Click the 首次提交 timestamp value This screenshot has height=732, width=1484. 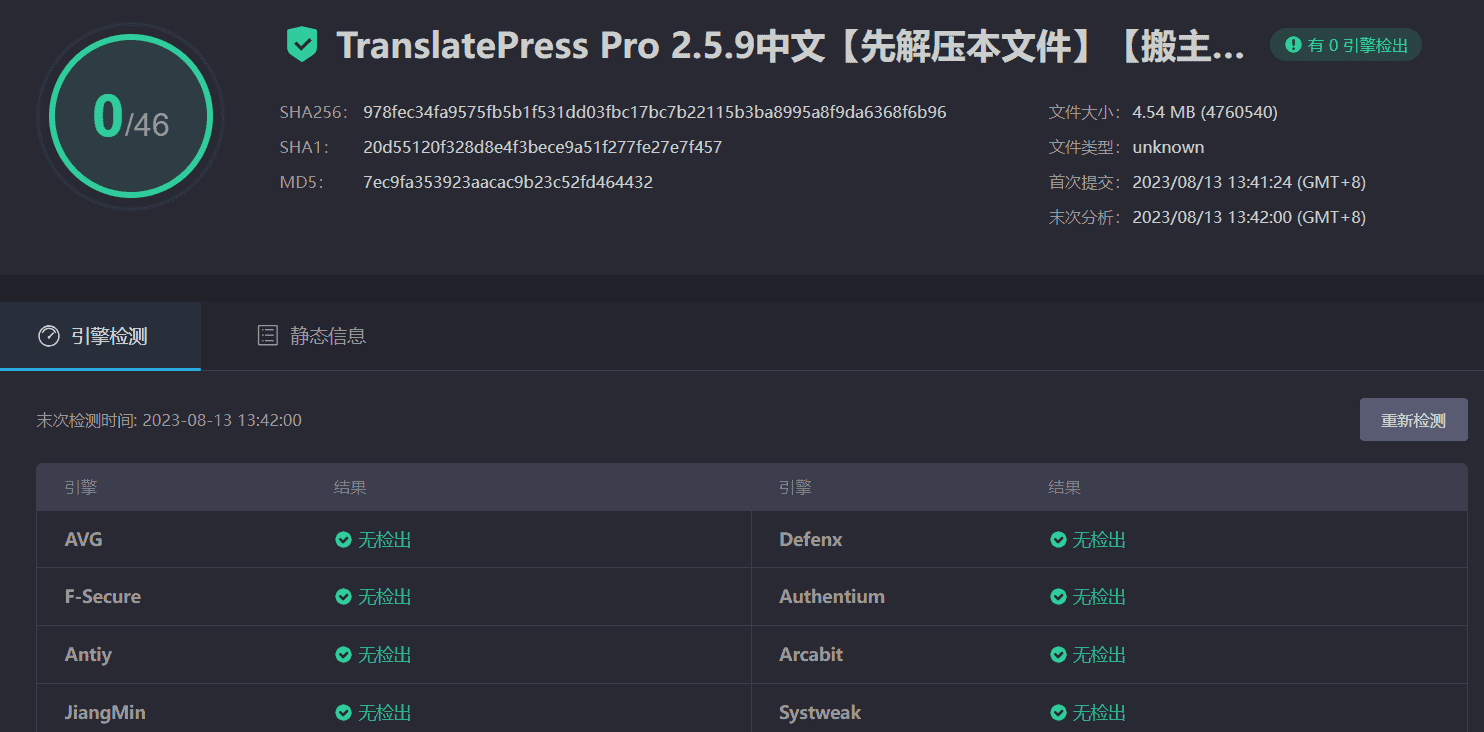coord(1249,182)
